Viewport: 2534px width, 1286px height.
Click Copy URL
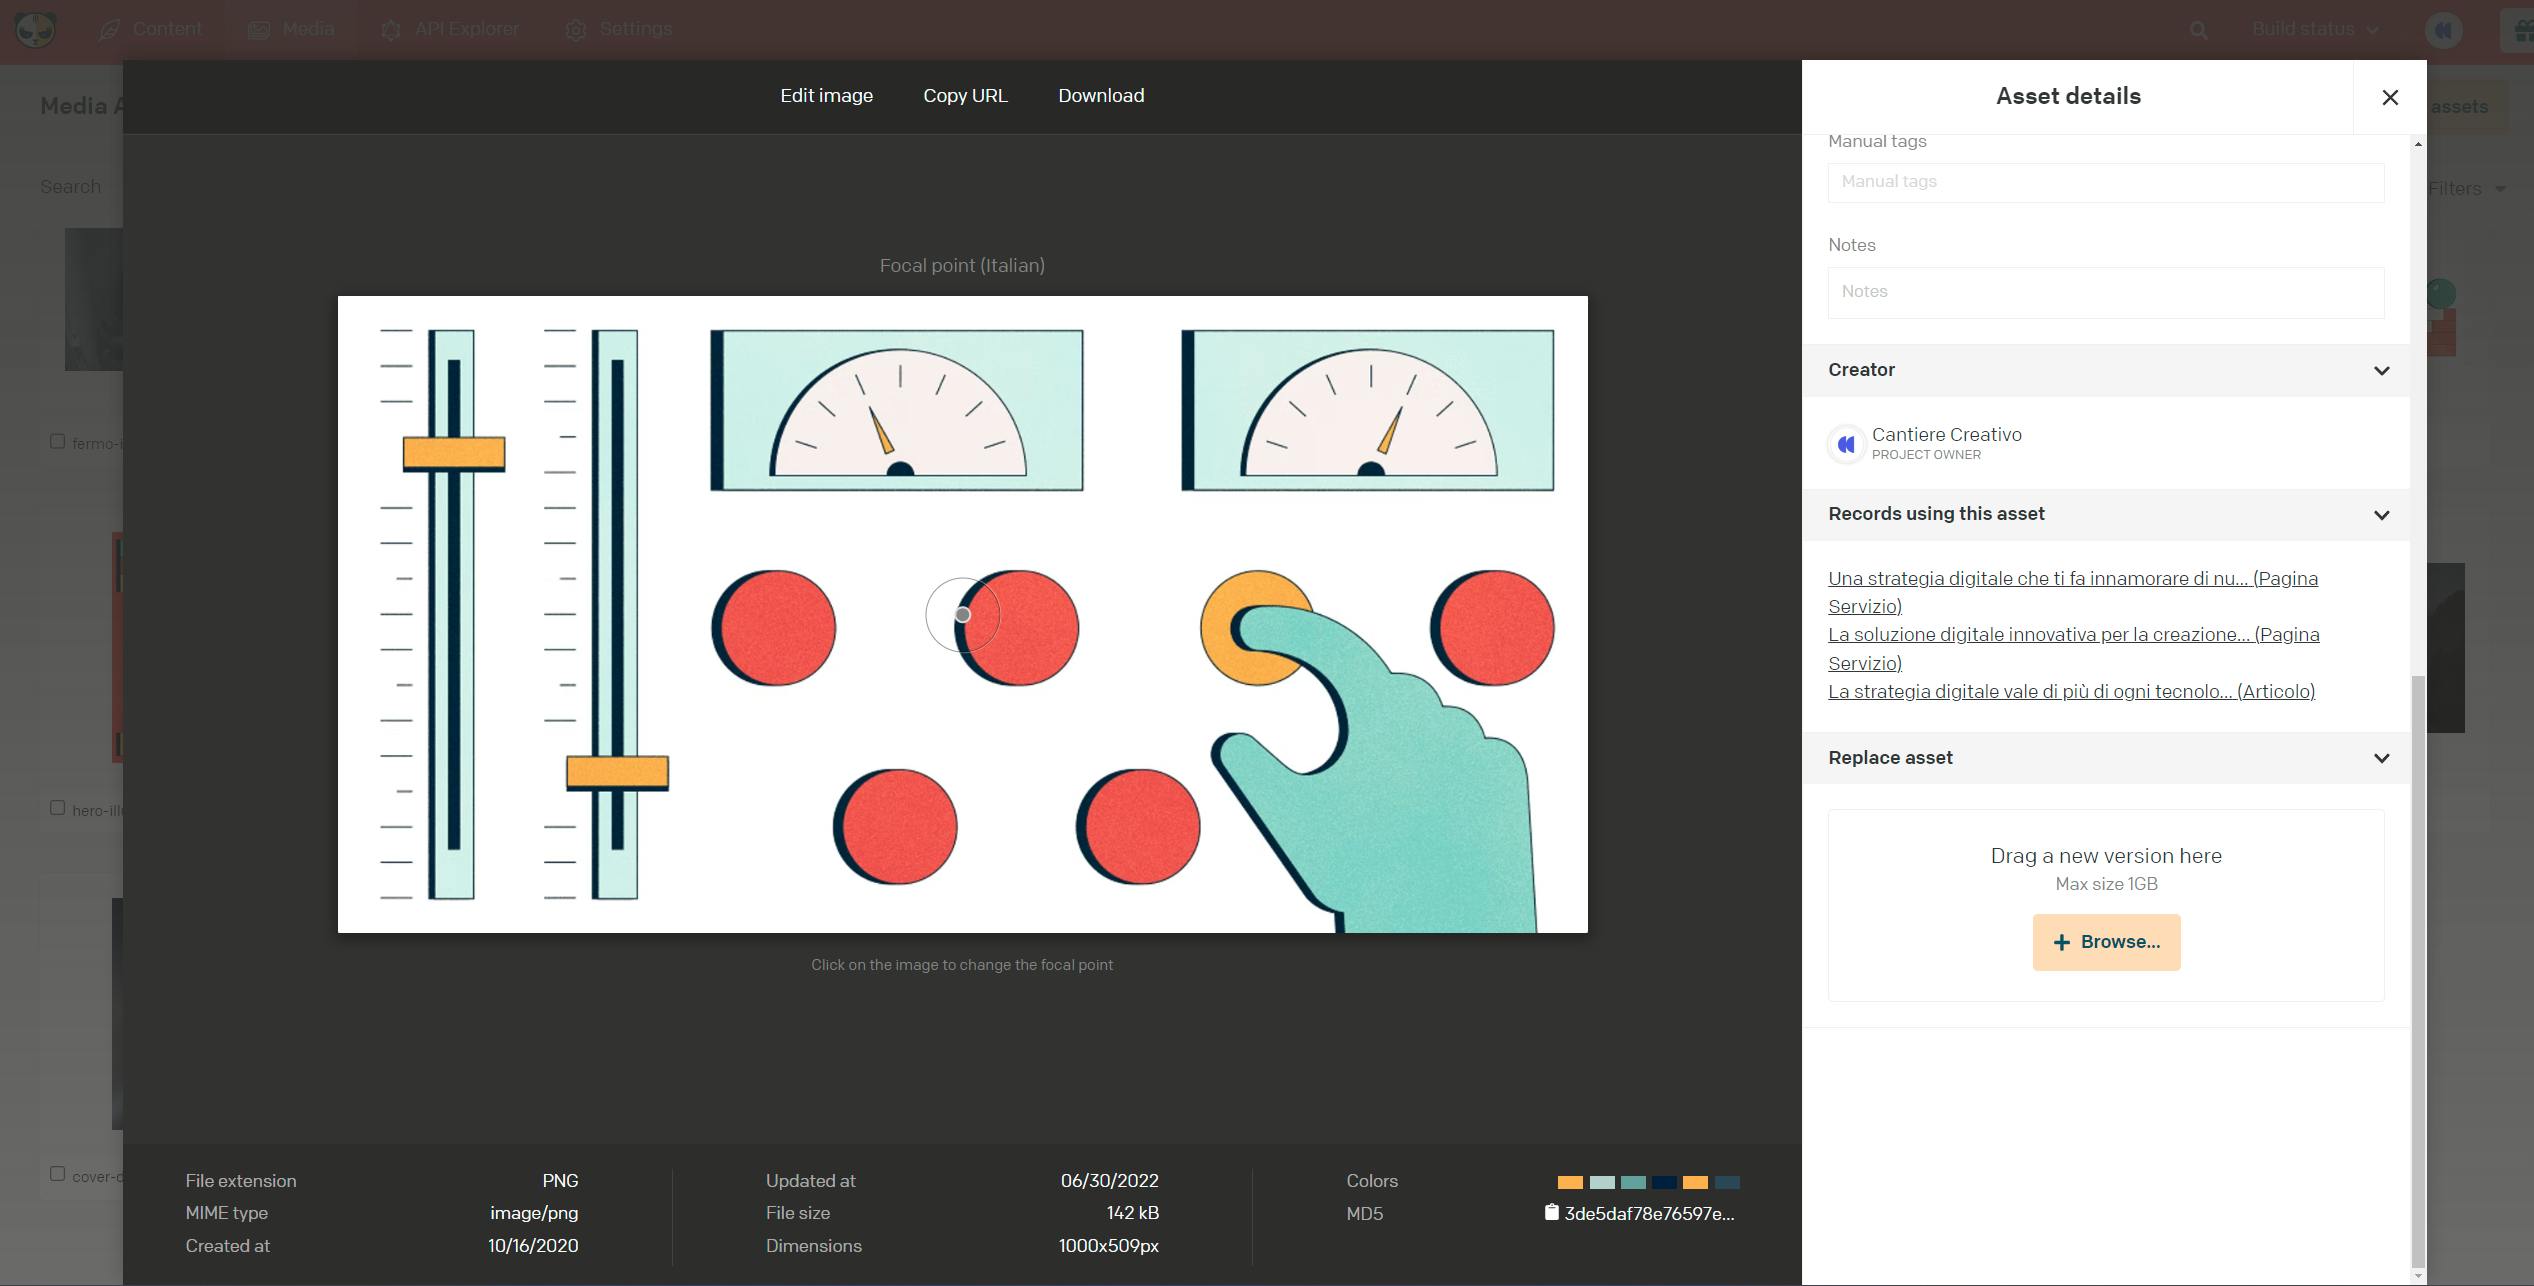pos(965,96)
